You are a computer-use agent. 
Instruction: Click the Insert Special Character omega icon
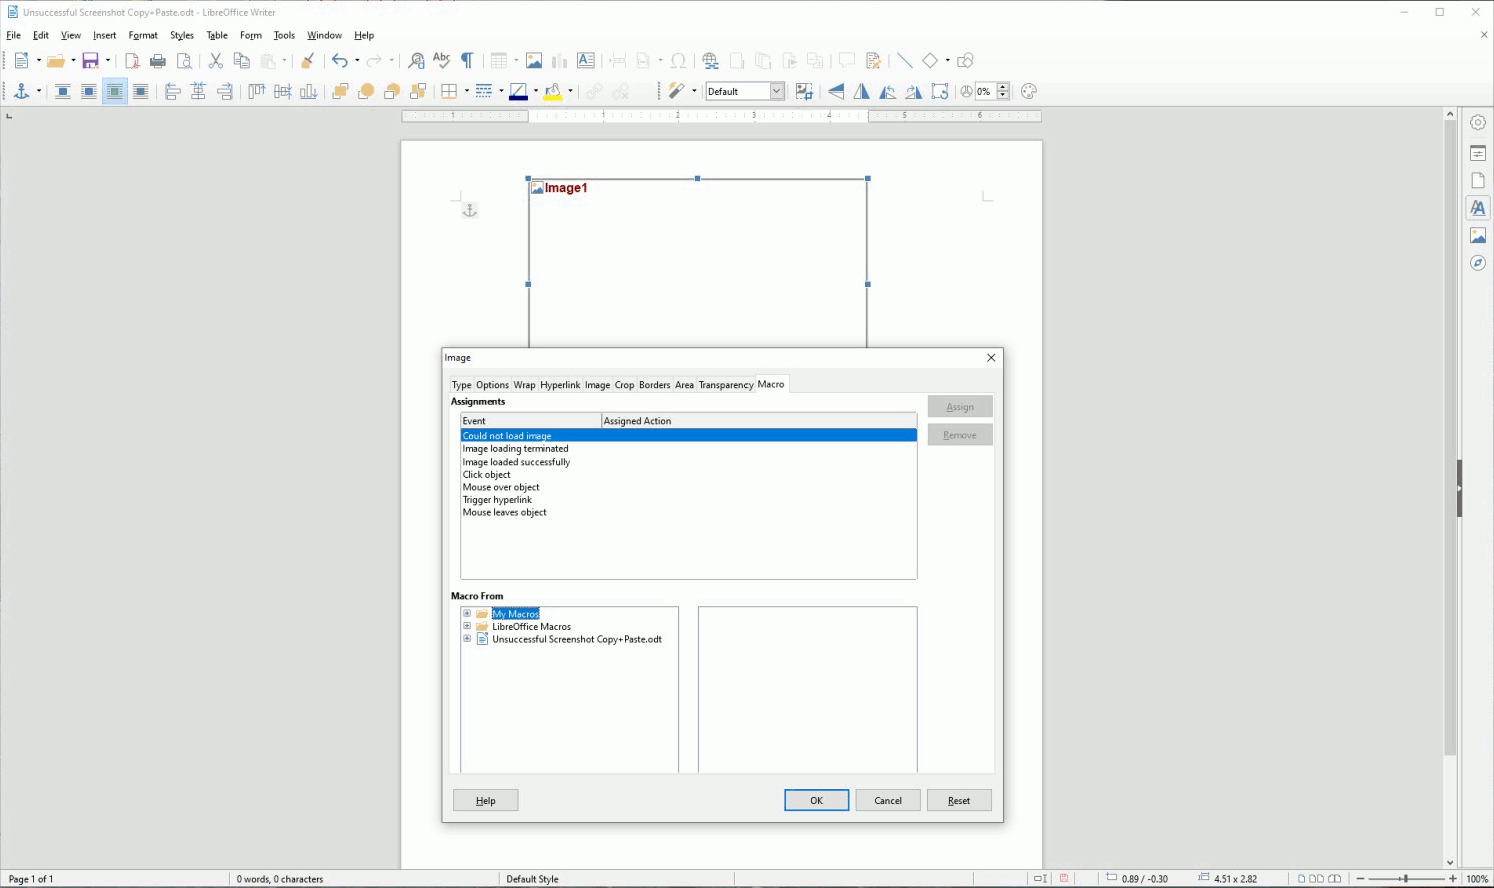679,61
